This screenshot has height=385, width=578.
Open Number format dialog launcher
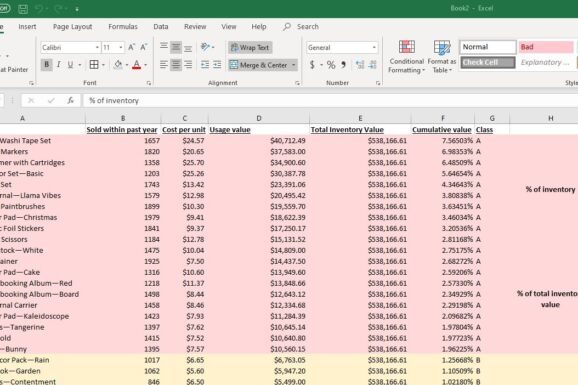(x=378, y=83)
